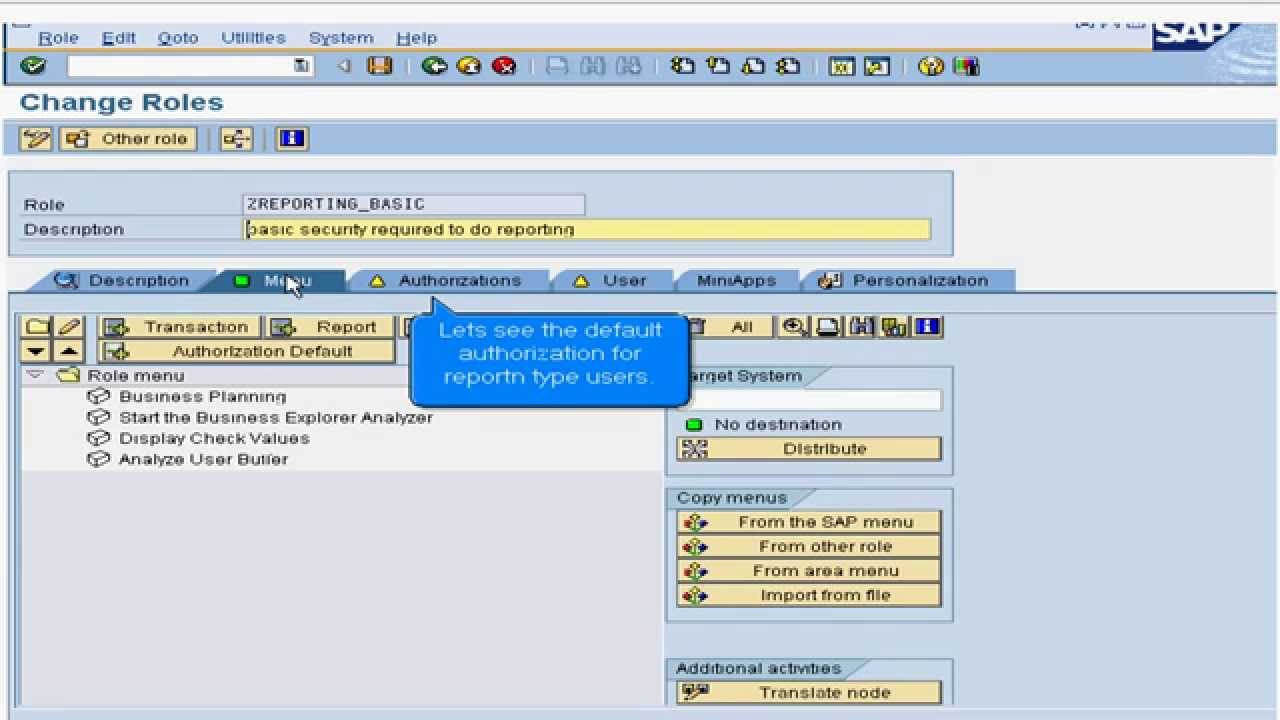Click the red Cancel icon
The width and height of the screenshot is (1280, 720).
[504, 66]
